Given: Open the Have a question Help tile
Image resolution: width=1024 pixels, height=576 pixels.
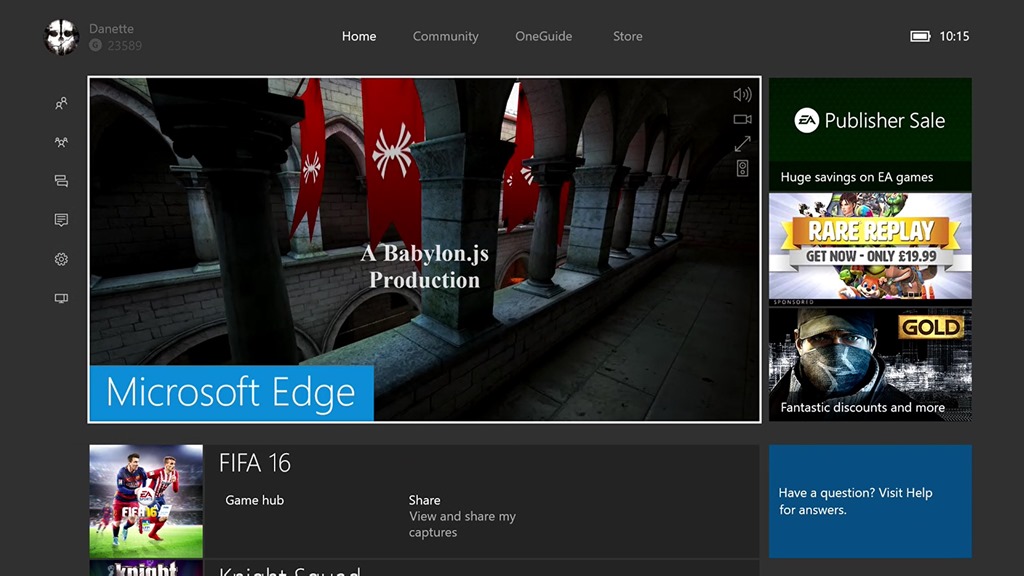Looking at the screenshot, I should [870, 502].
